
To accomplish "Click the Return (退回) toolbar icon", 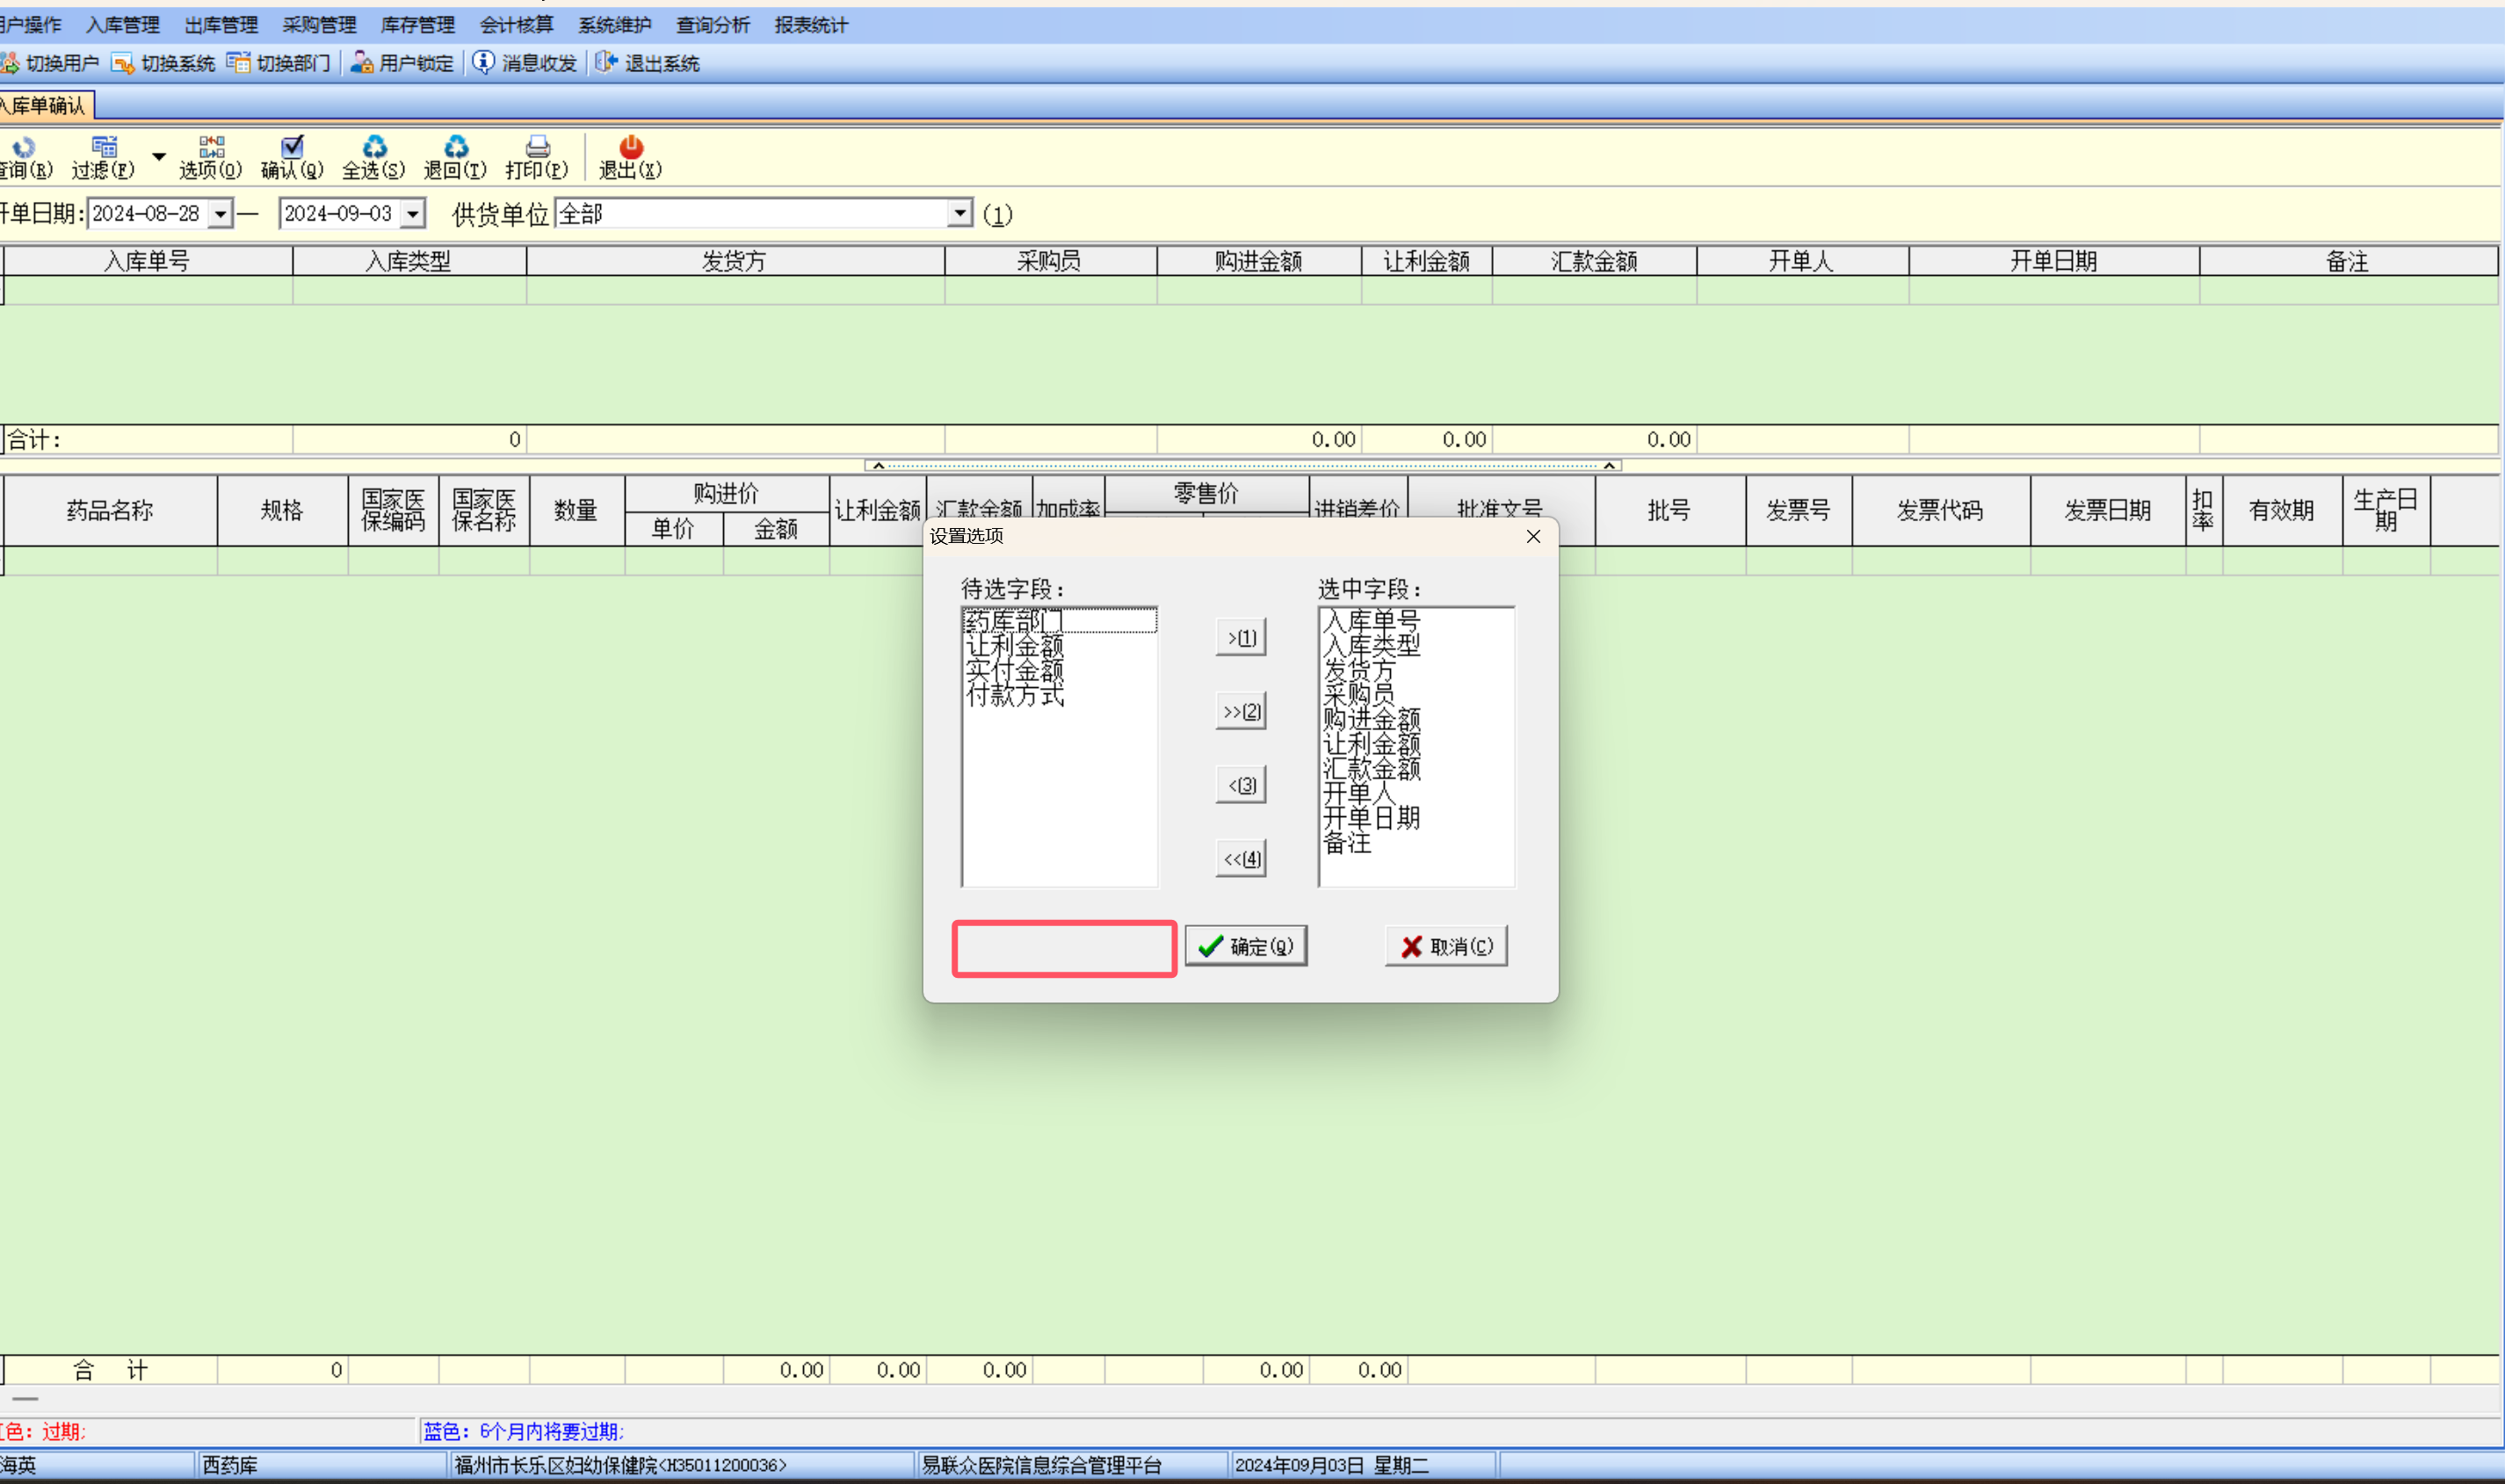I will point(456,147).
